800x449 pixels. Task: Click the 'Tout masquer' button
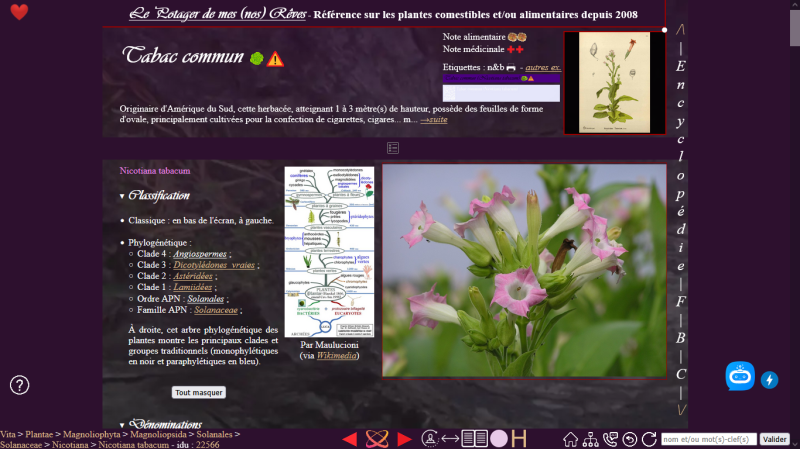pos(198,392)
